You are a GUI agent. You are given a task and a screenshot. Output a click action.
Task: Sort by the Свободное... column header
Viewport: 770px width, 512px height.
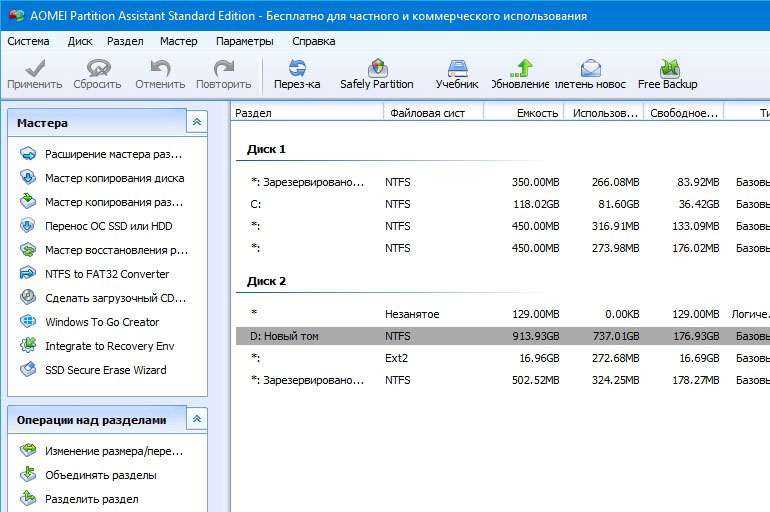[x=684, y=113]
